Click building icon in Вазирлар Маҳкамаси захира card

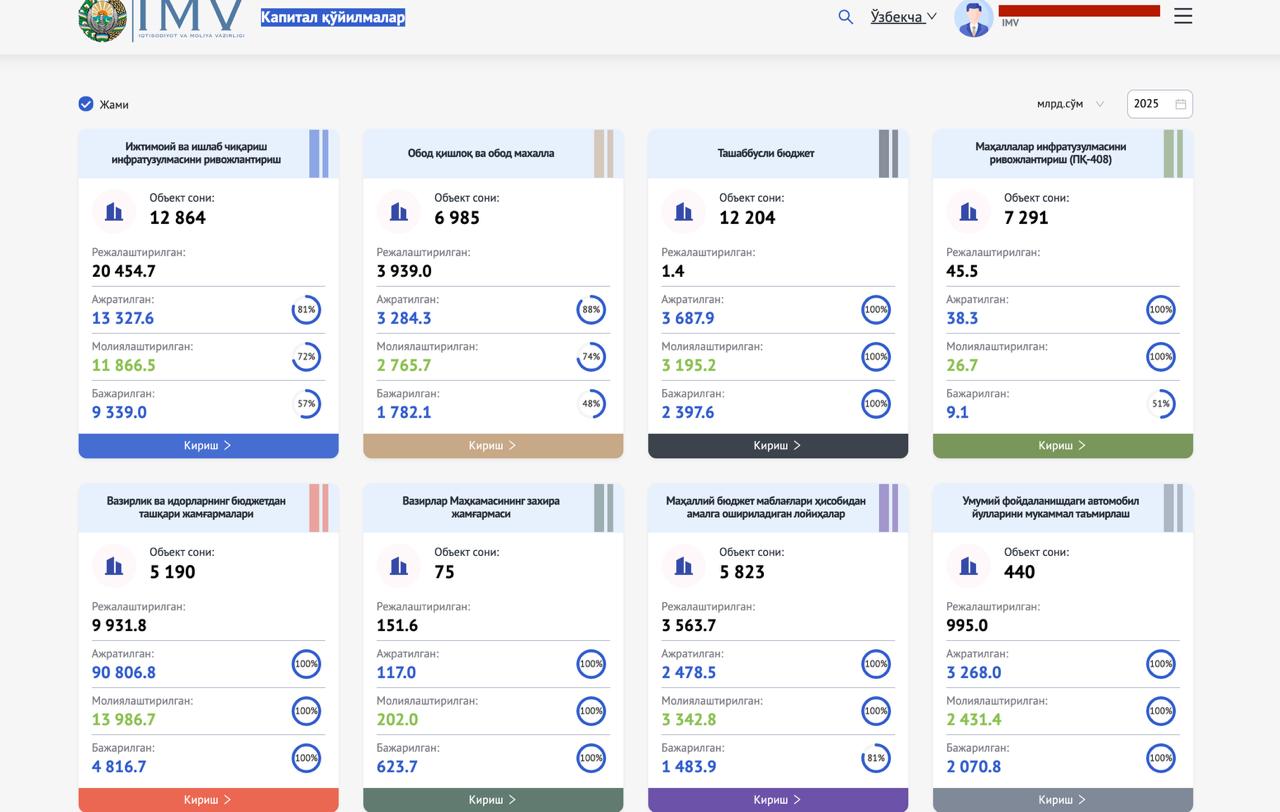(399, 566)
